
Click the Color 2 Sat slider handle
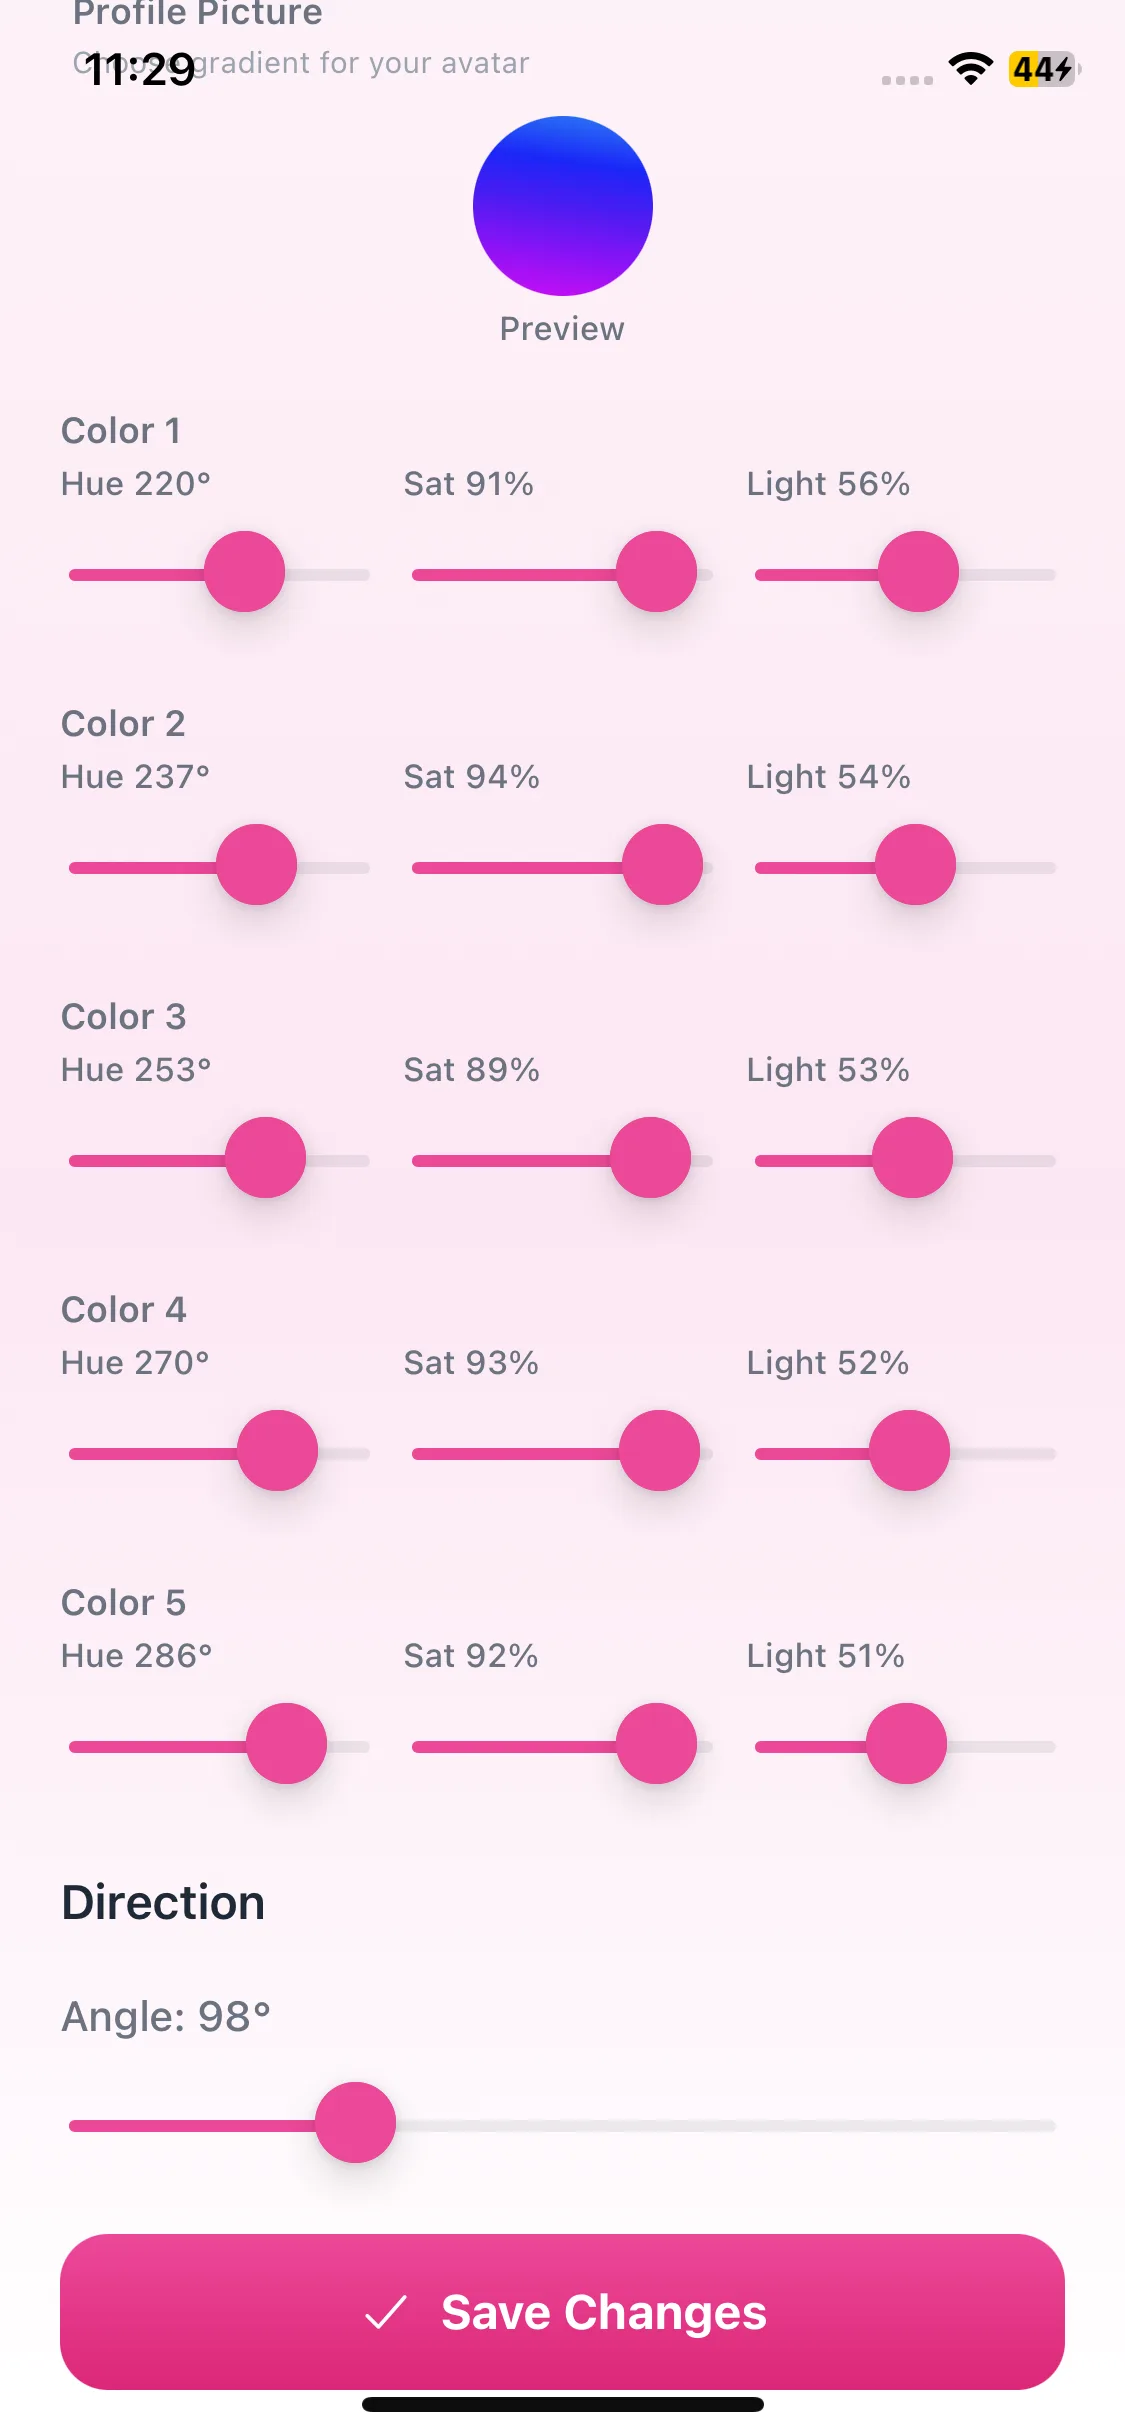point(662,865)
